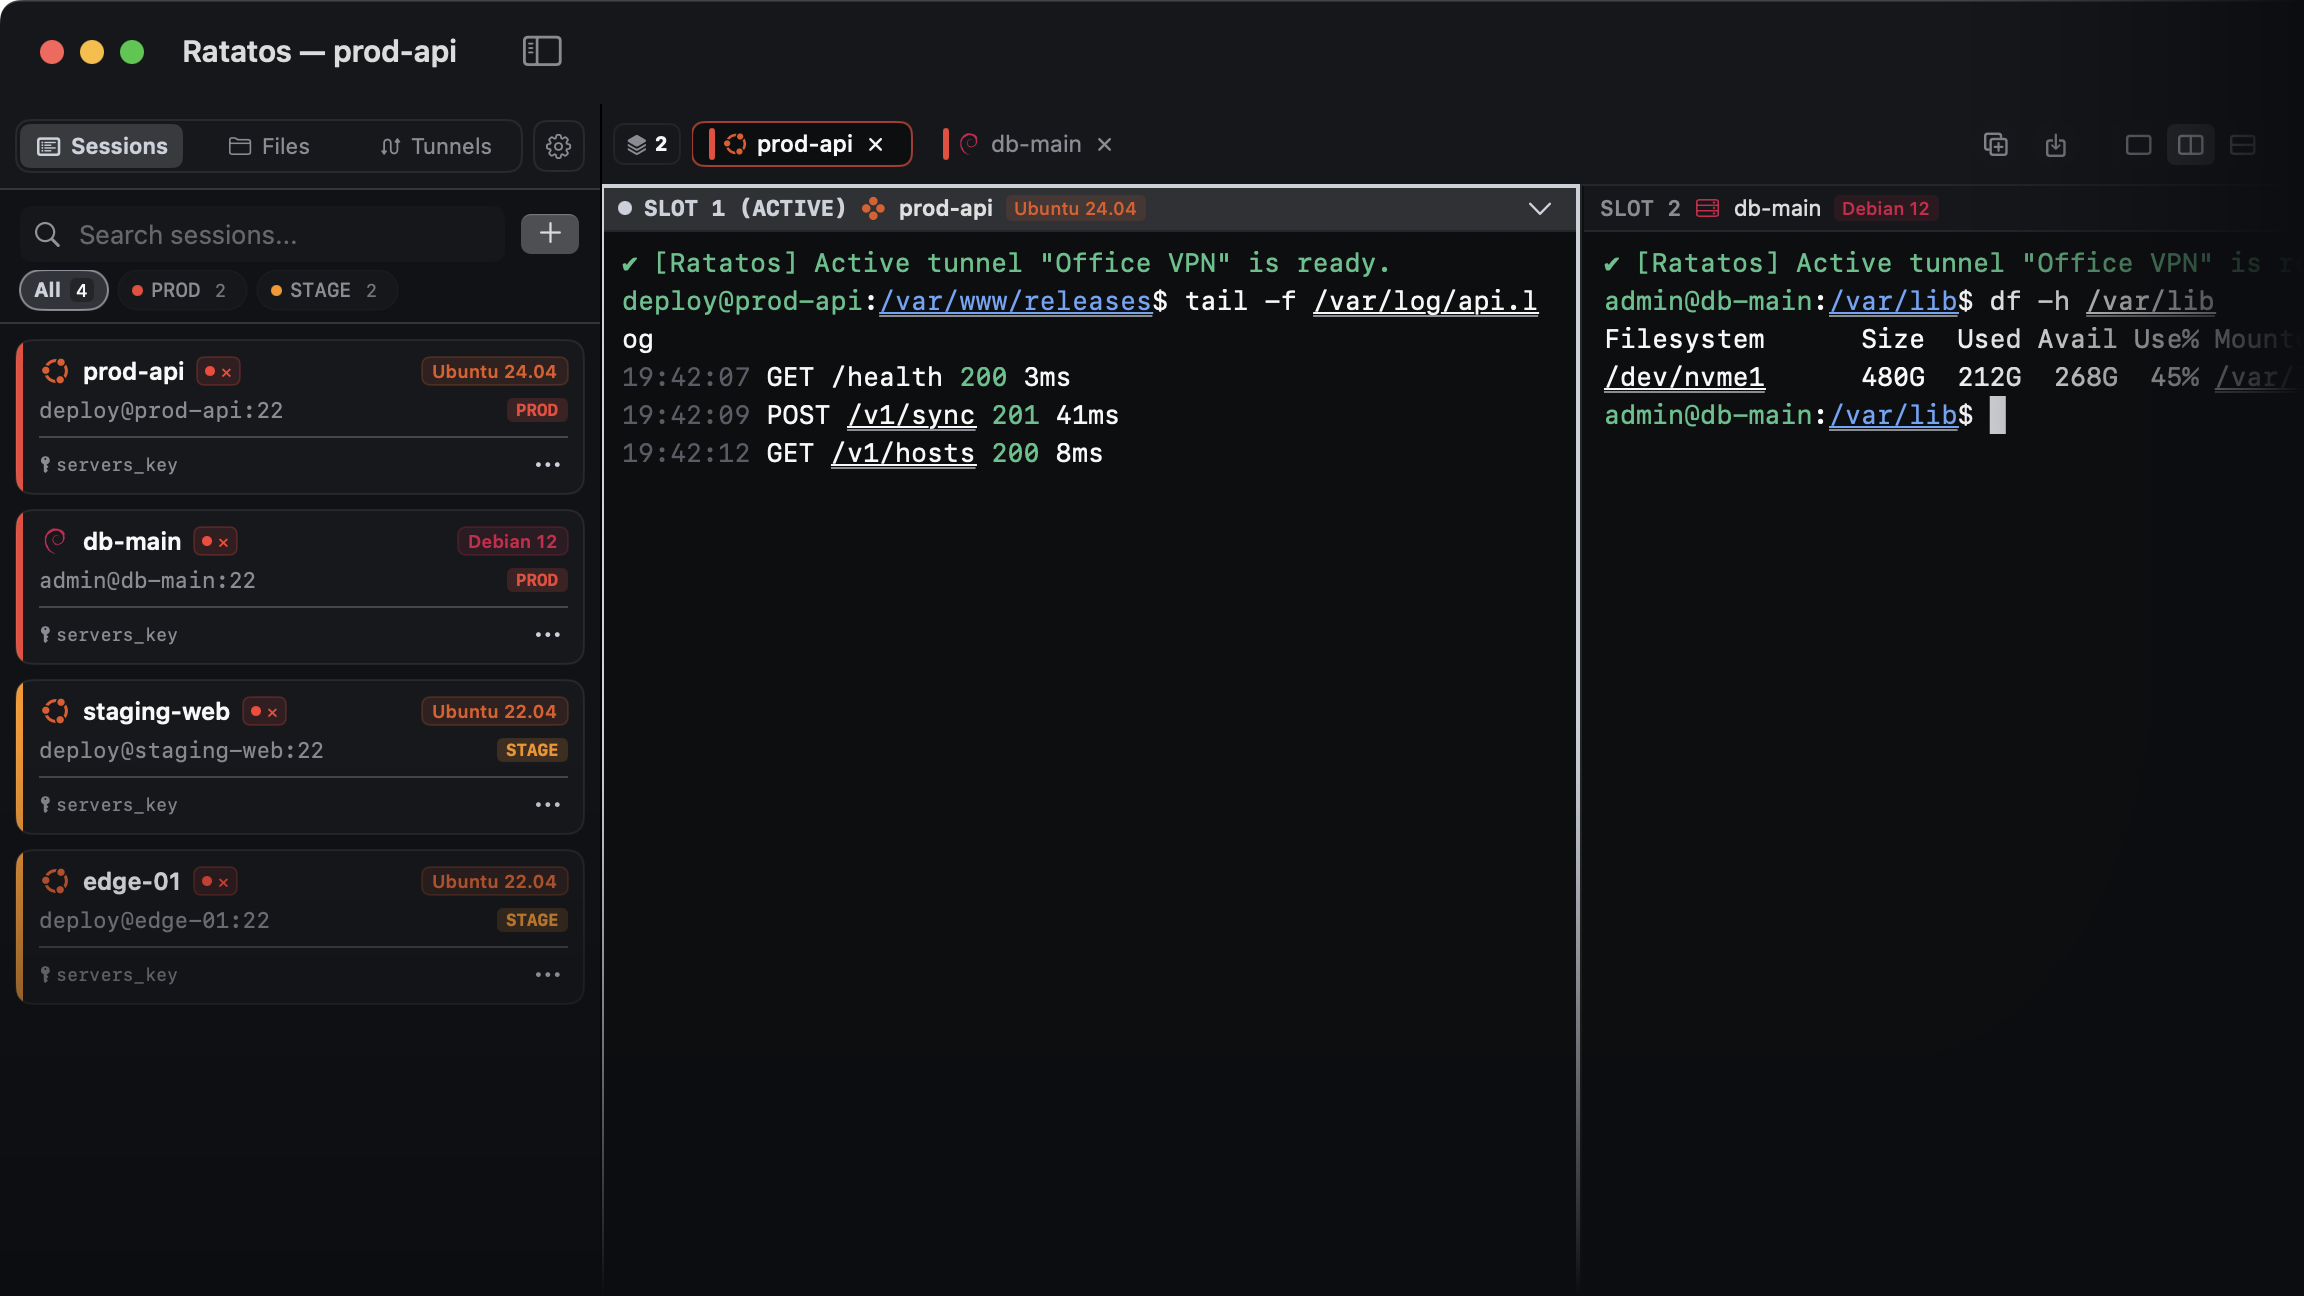Click the Ubuntu 24.04 badge in Slot 1 header
2304x1296 pixels.
point(1075,208)
